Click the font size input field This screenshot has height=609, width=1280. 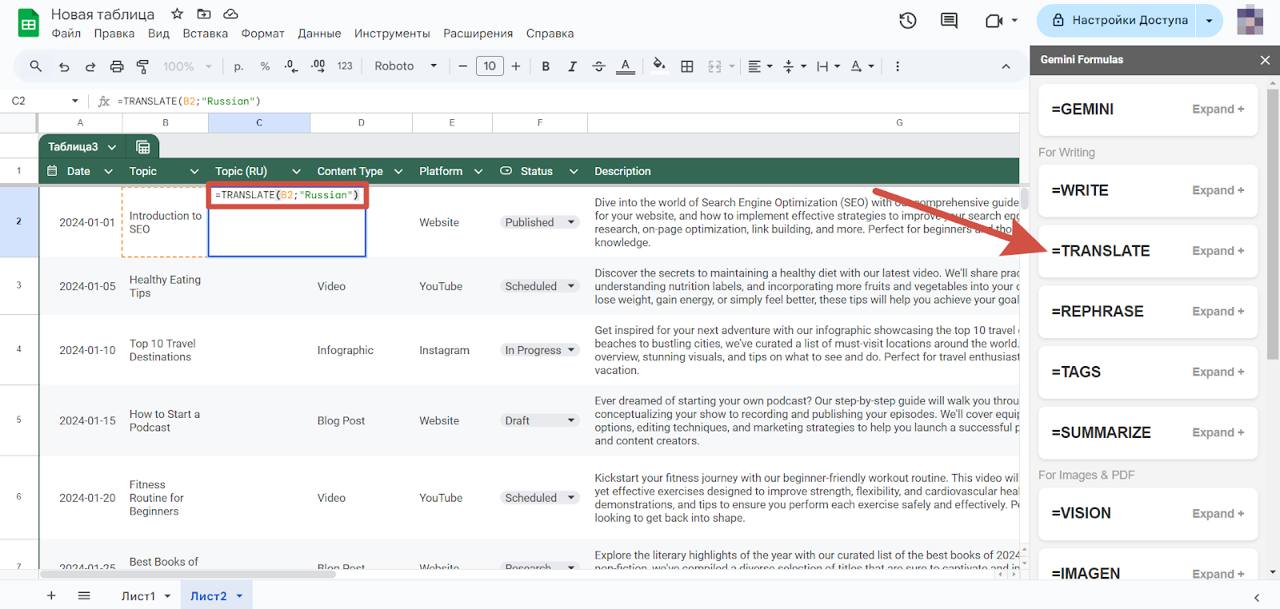[489, 67]
